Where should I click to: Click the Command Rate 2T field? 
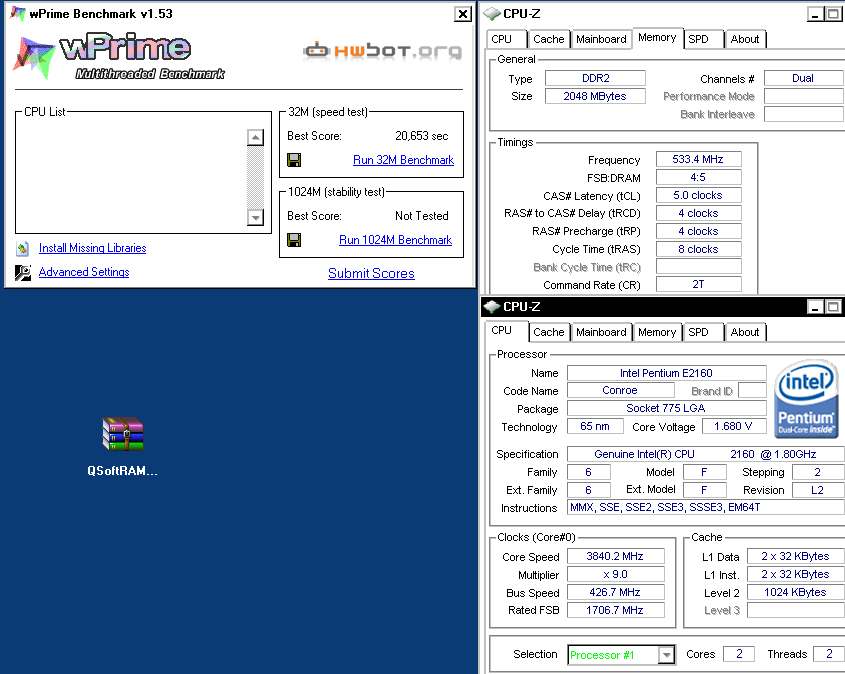point(698,284)
